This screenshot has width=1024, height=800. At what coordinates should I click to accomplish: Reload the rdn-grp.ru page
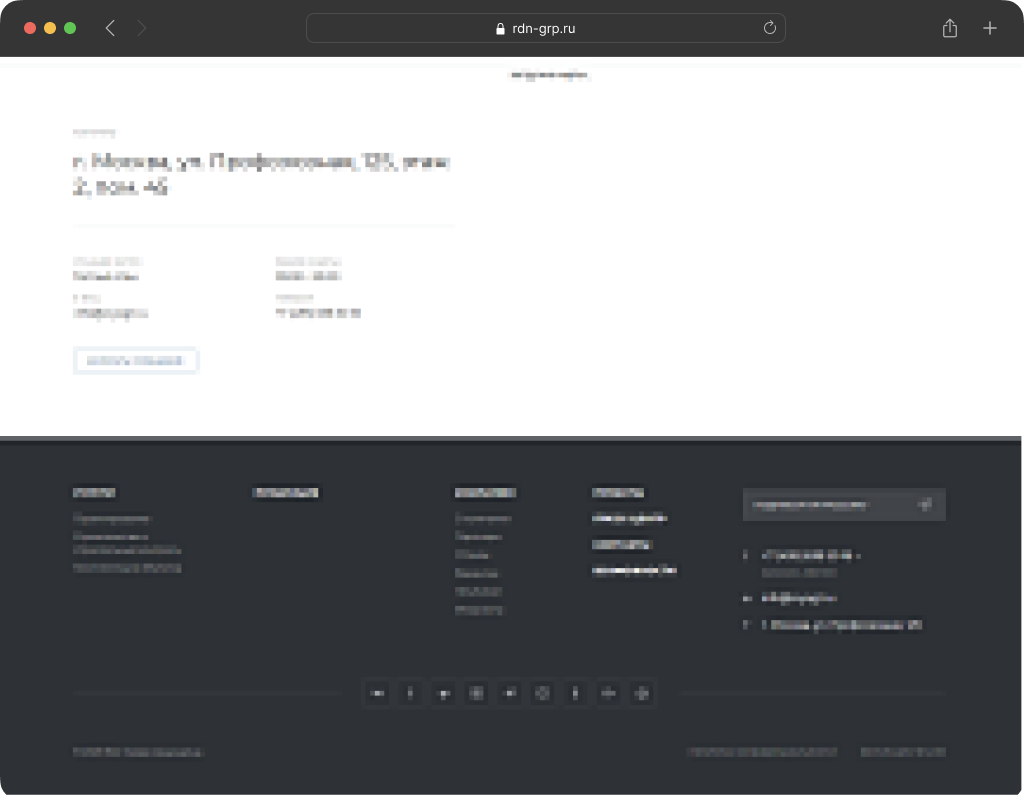pos(769,28)
